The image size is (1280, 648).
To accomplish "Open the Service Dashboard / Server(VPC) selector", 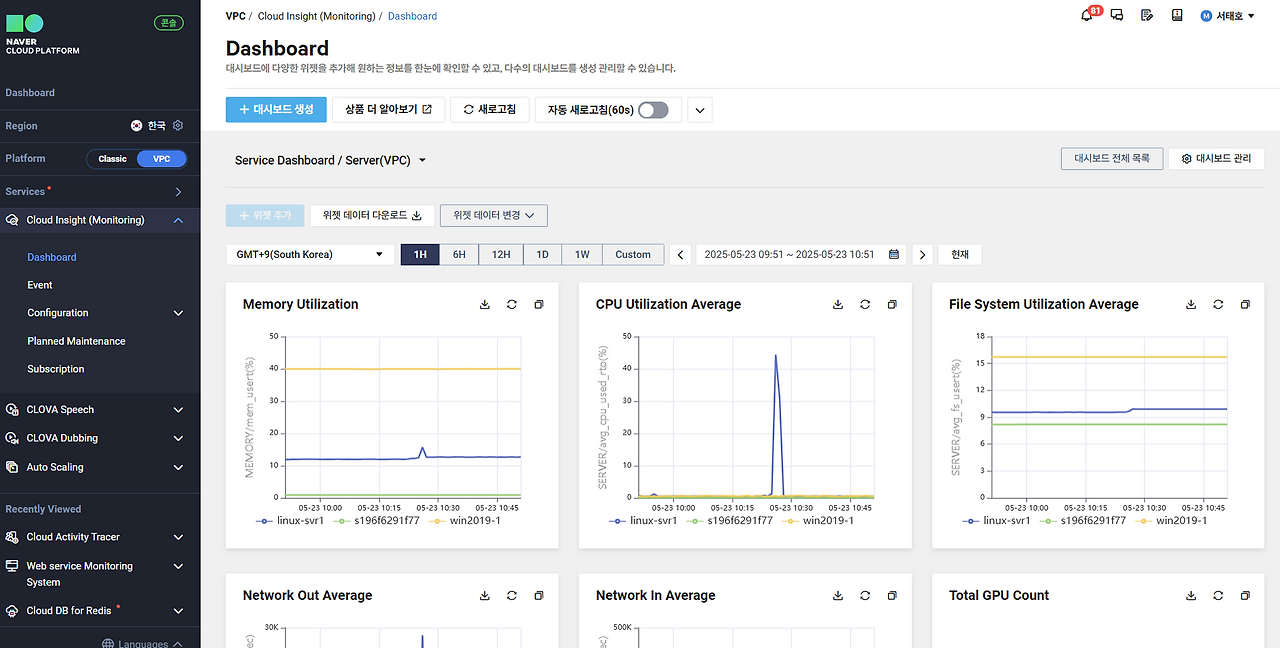I will [x=331, y=160].
